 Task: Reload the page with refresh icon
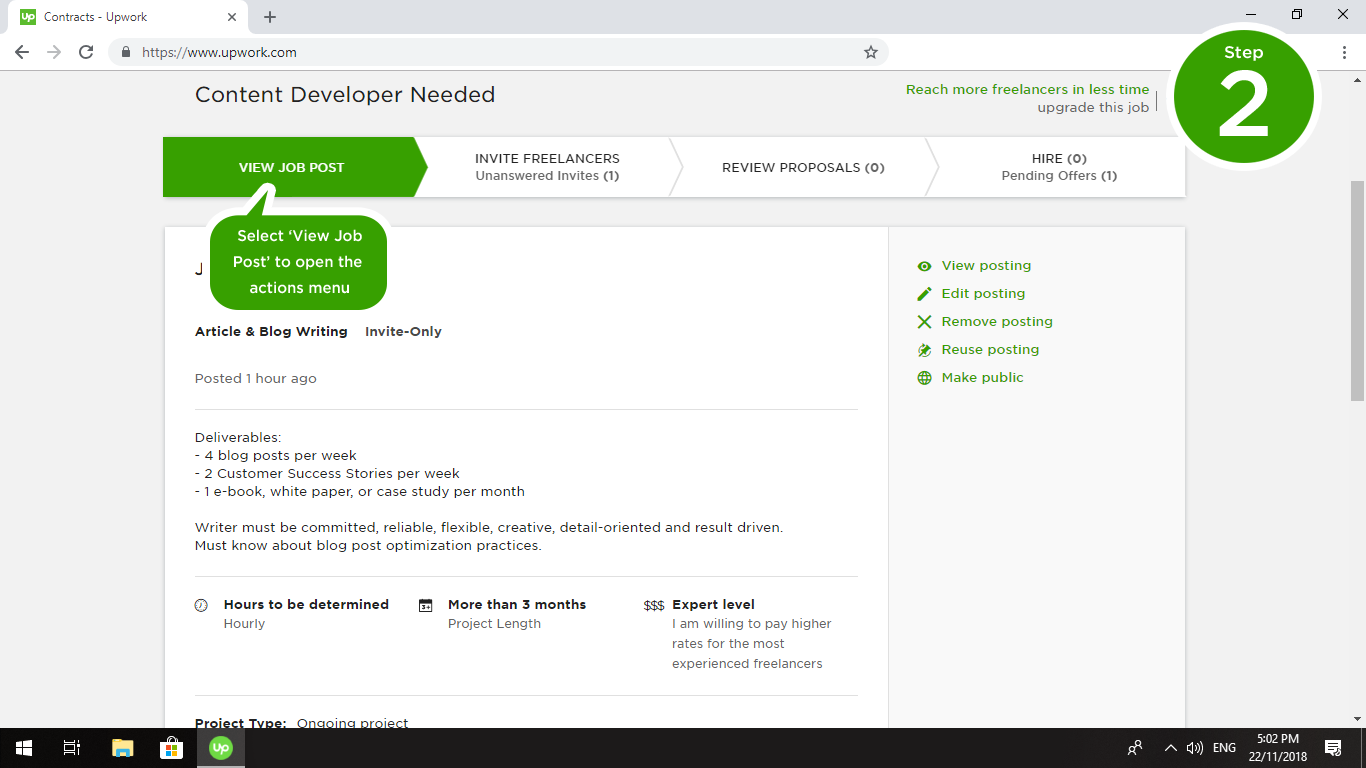pyautogui.click(x=86, y=52)
